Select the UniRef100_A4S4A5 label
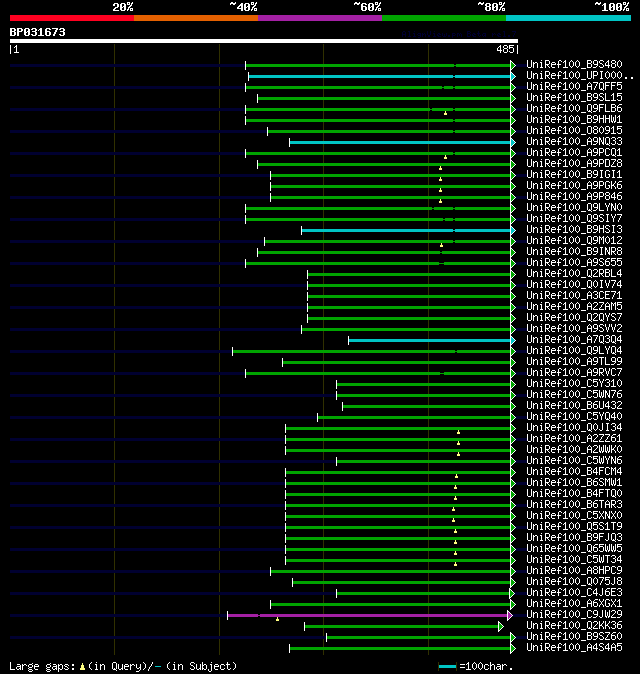The height and width of the screenshot is (674, 640). click(574, 648)
